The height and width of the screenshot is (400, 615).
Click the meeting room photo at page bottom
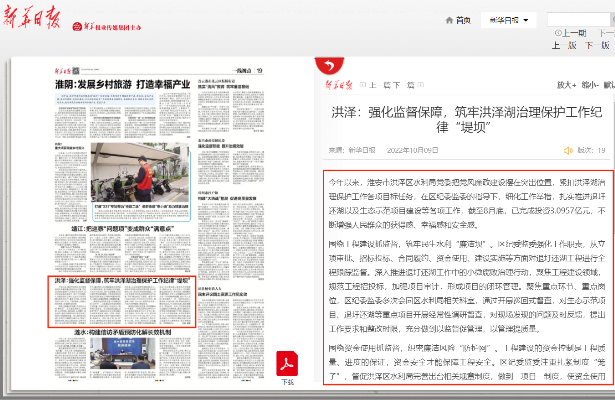pos(122,354)
